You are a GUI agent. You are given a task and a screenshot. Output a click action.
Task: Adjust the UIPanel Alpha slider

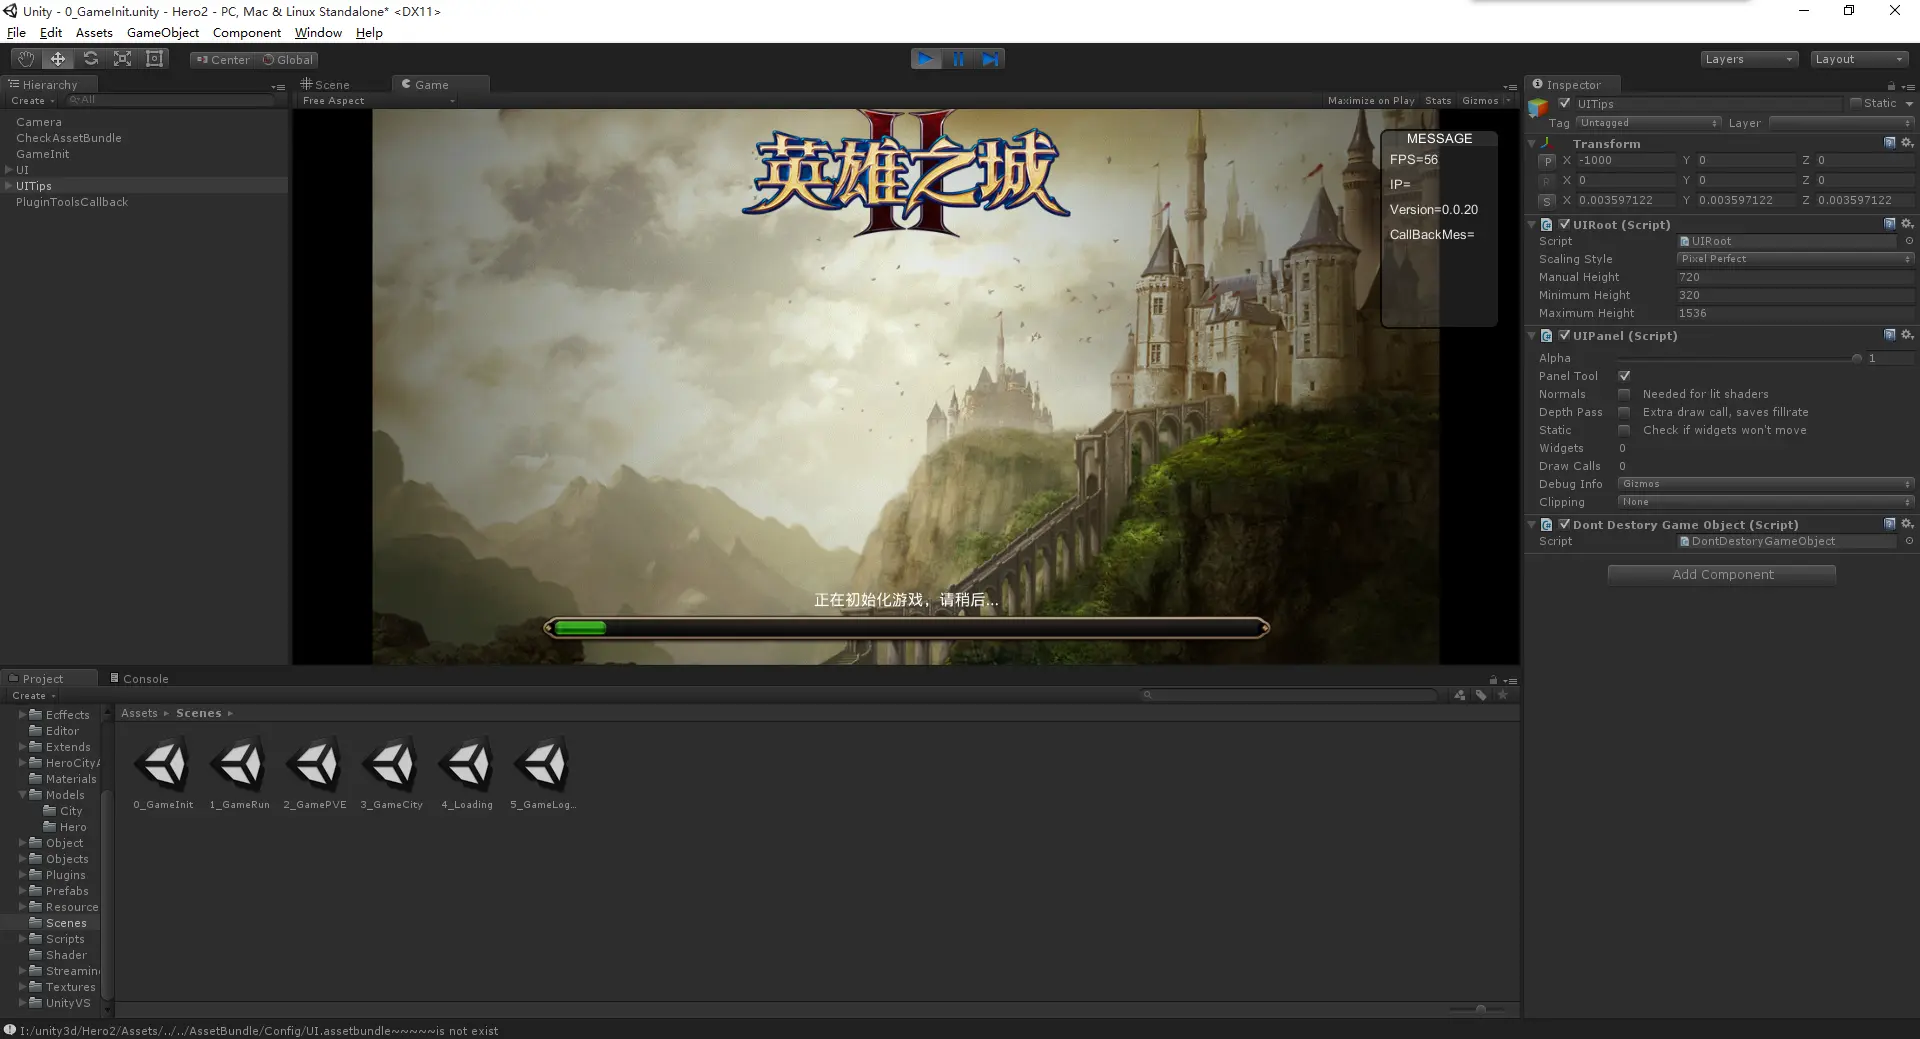1739,358
